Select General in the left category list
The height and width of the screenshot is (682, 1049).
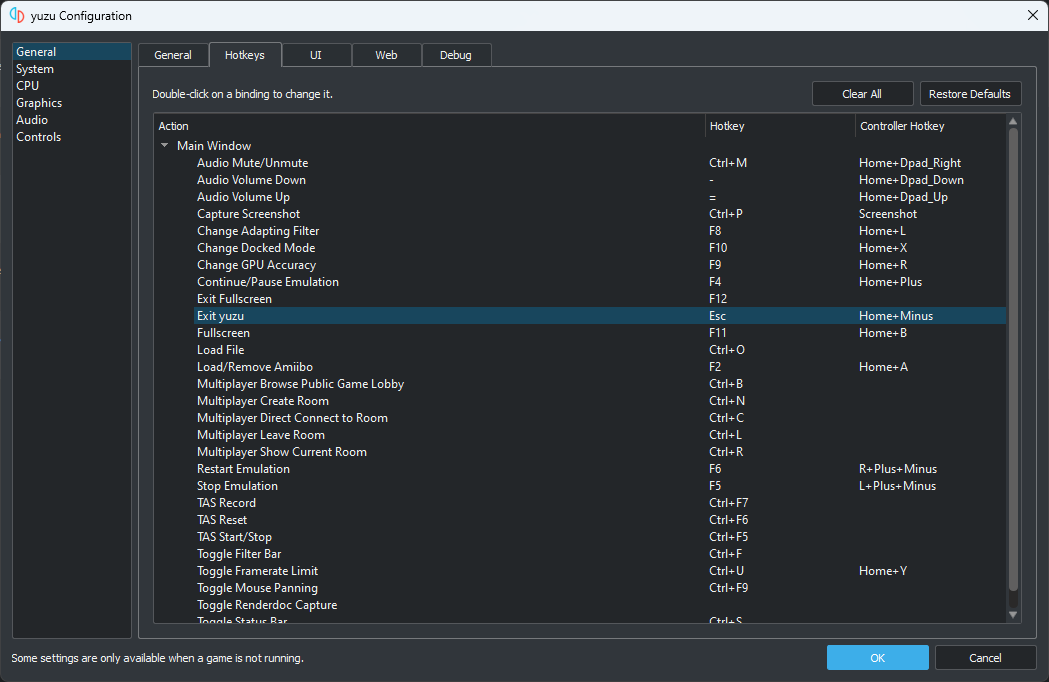72,52
